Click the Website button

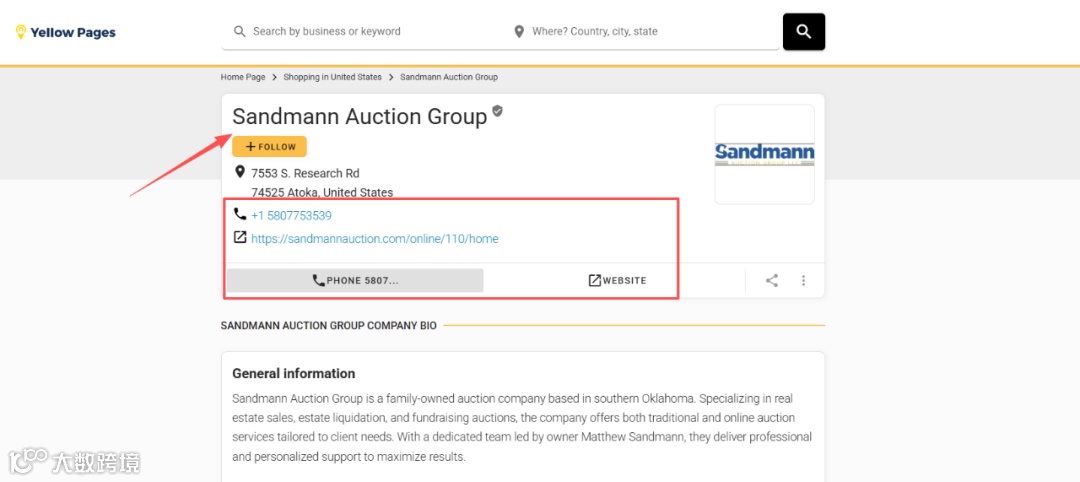pos(617,281)
